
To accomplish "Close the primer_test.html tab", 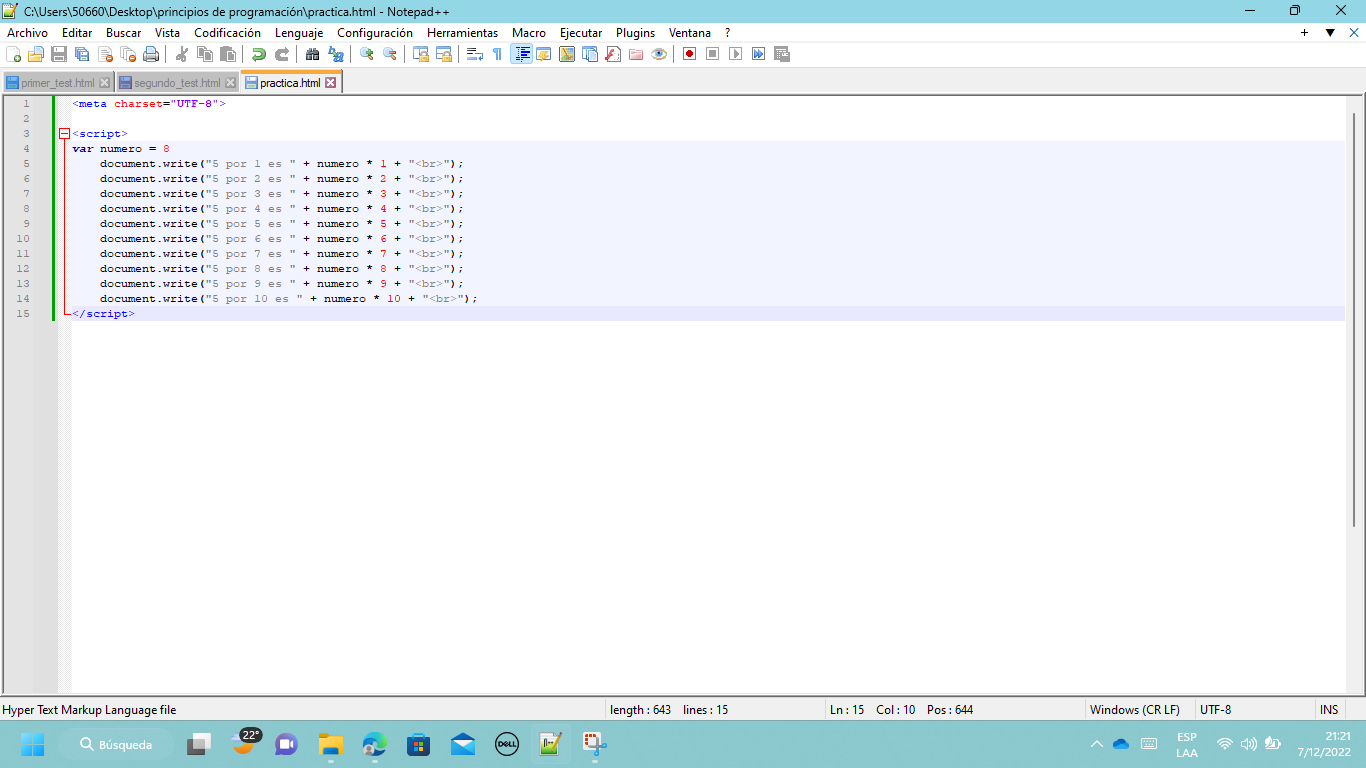I will tap(105, 83).
